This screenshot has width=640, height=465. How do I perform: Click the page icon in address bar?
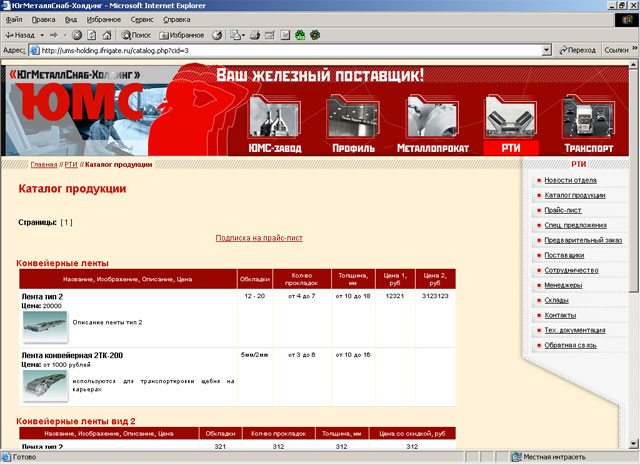pyautogui.click(x=35, y=51)
